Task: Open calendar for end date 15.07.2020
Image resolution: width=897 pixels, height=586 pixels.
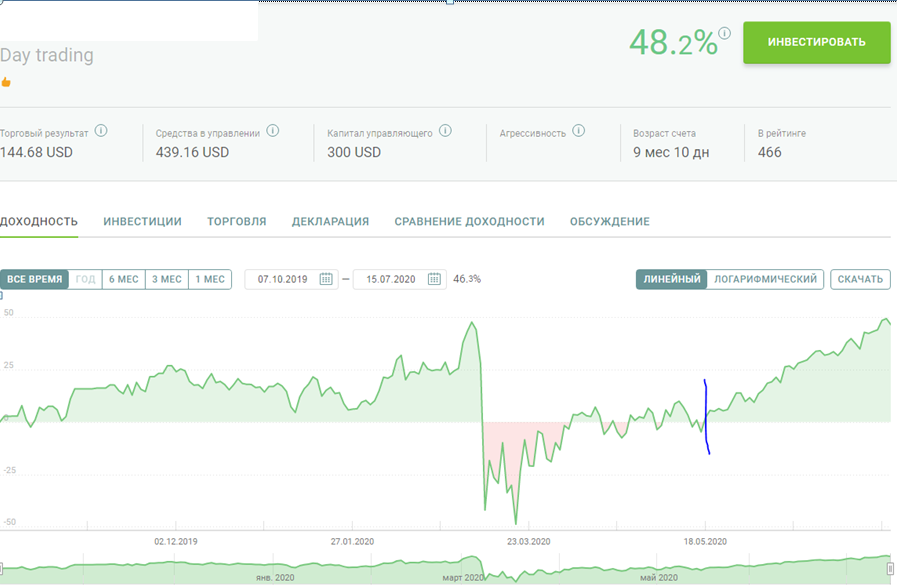Action: pyautogui.click(x=435, y=279)
